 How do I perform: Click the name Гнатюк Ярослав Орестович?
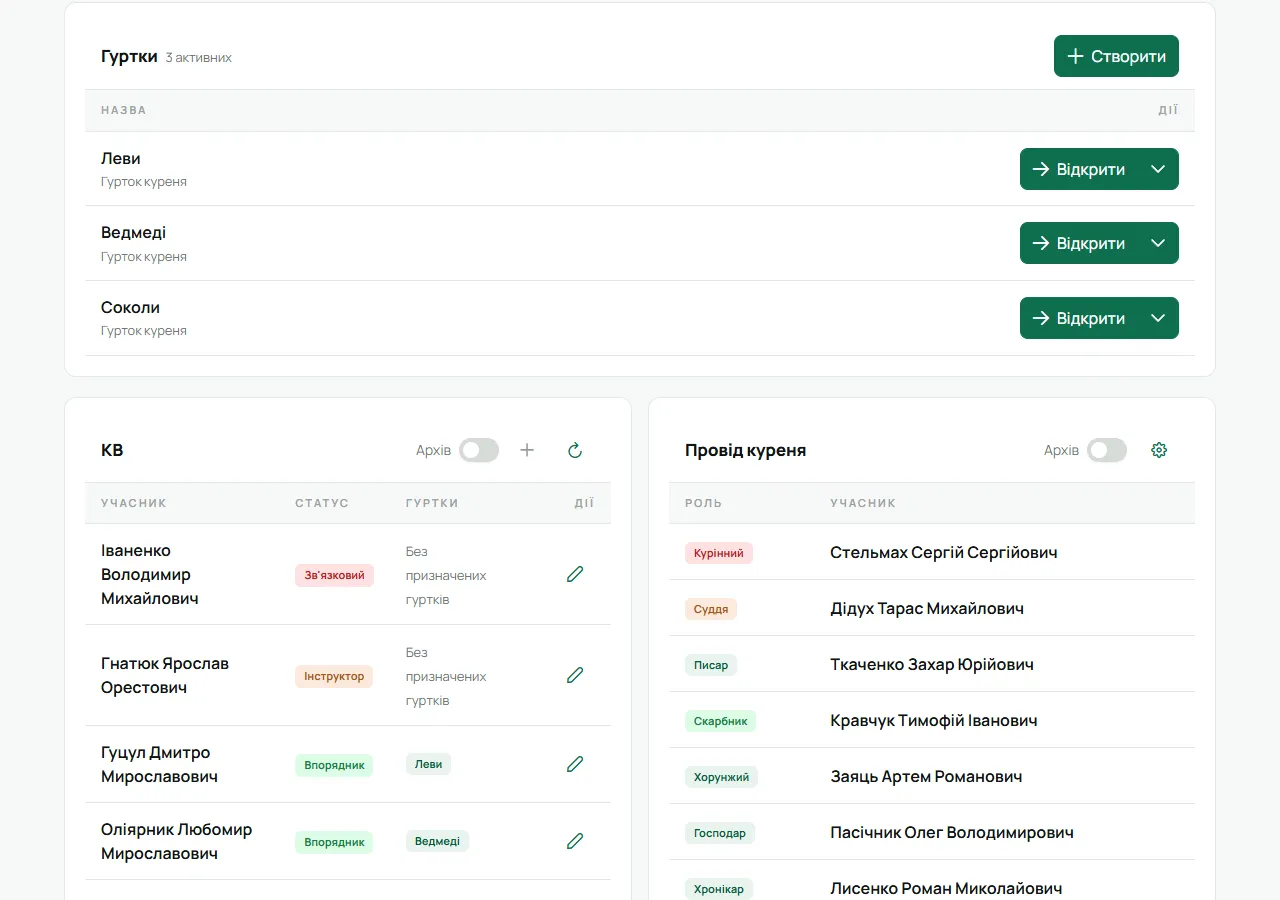coord(165,675)
